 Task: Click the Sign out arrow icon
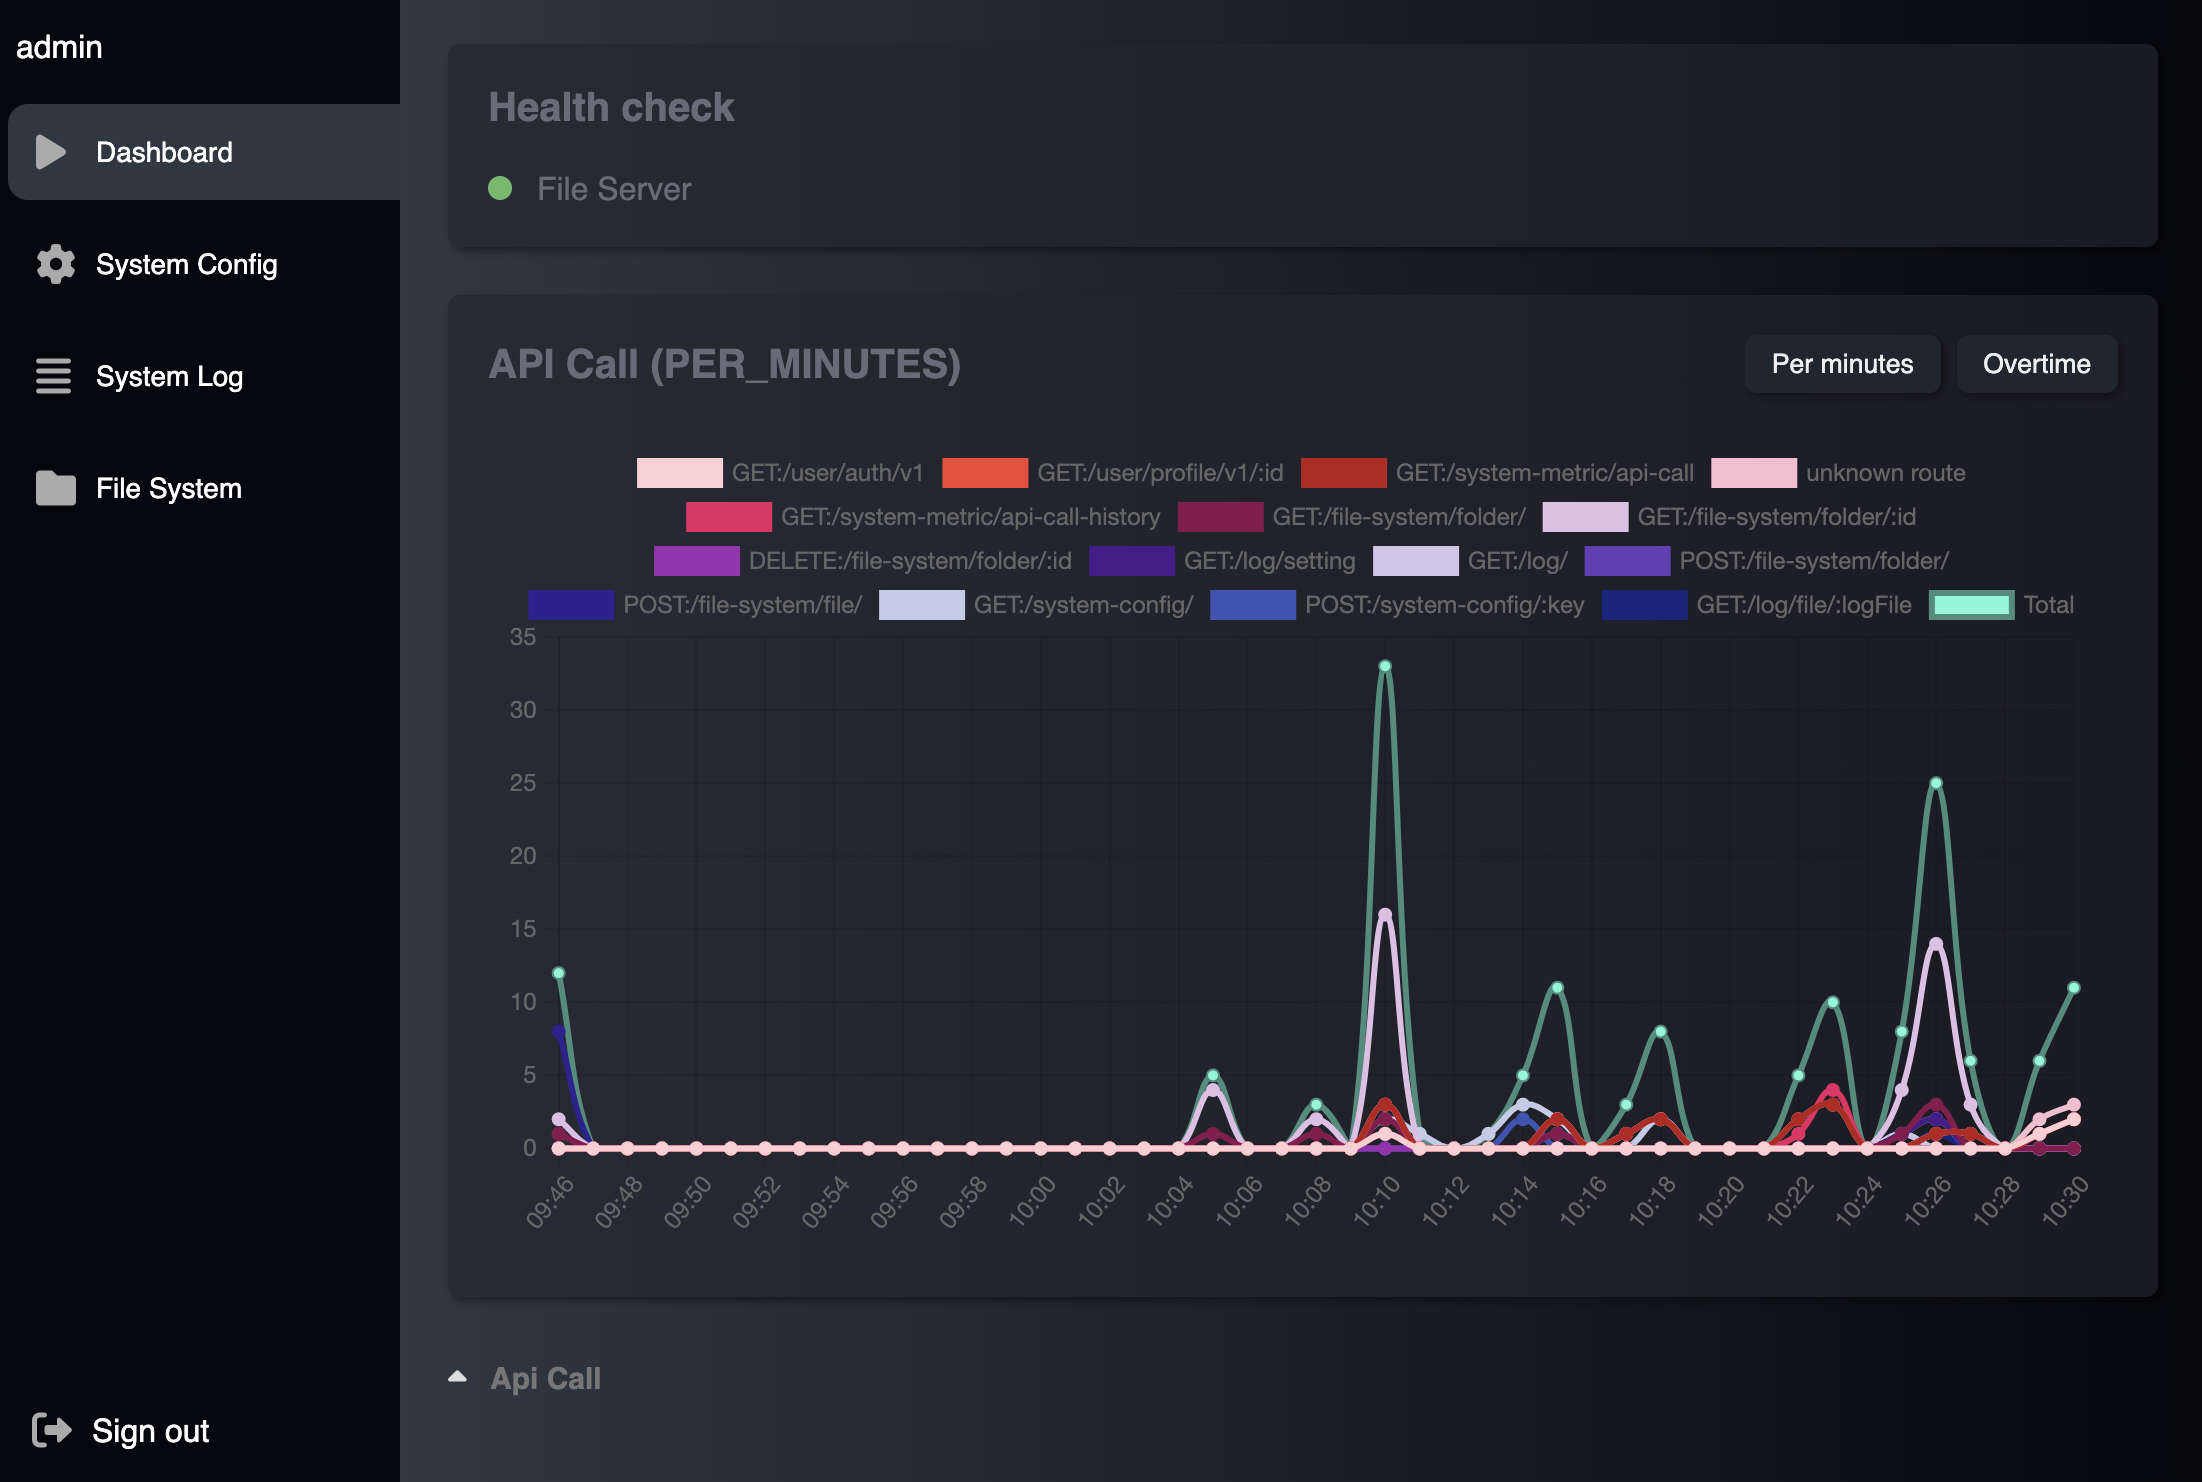[51, 1430]
